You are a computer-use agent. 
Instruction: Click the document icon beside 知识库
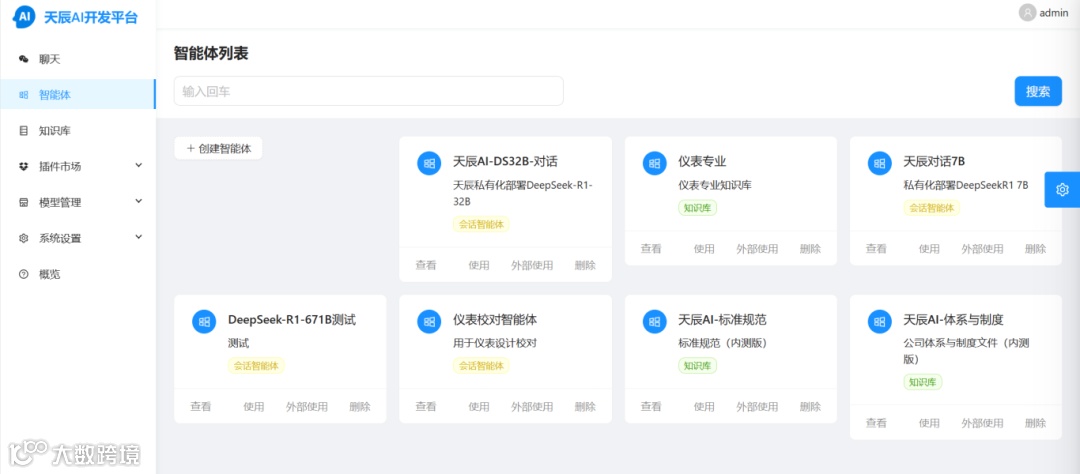(23, 131)
